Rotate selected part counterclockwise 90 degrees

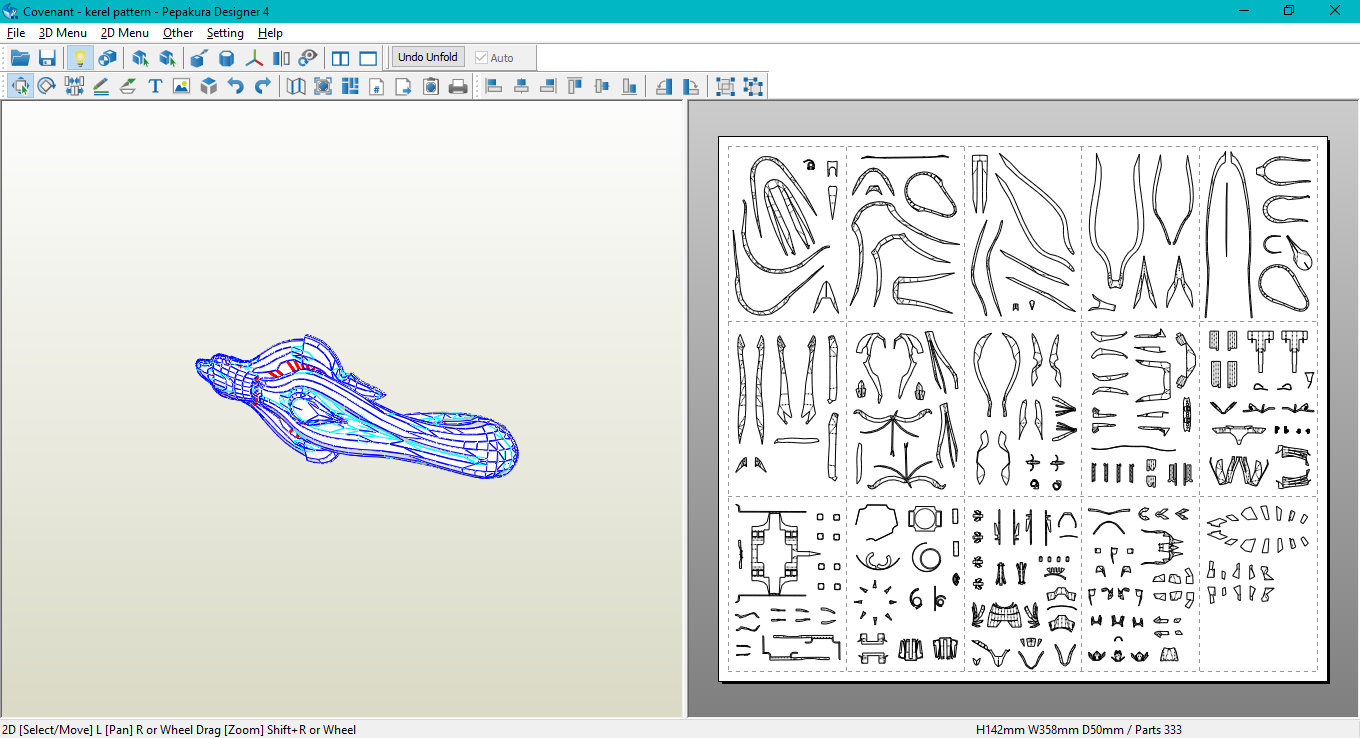[x=664, y=86]
